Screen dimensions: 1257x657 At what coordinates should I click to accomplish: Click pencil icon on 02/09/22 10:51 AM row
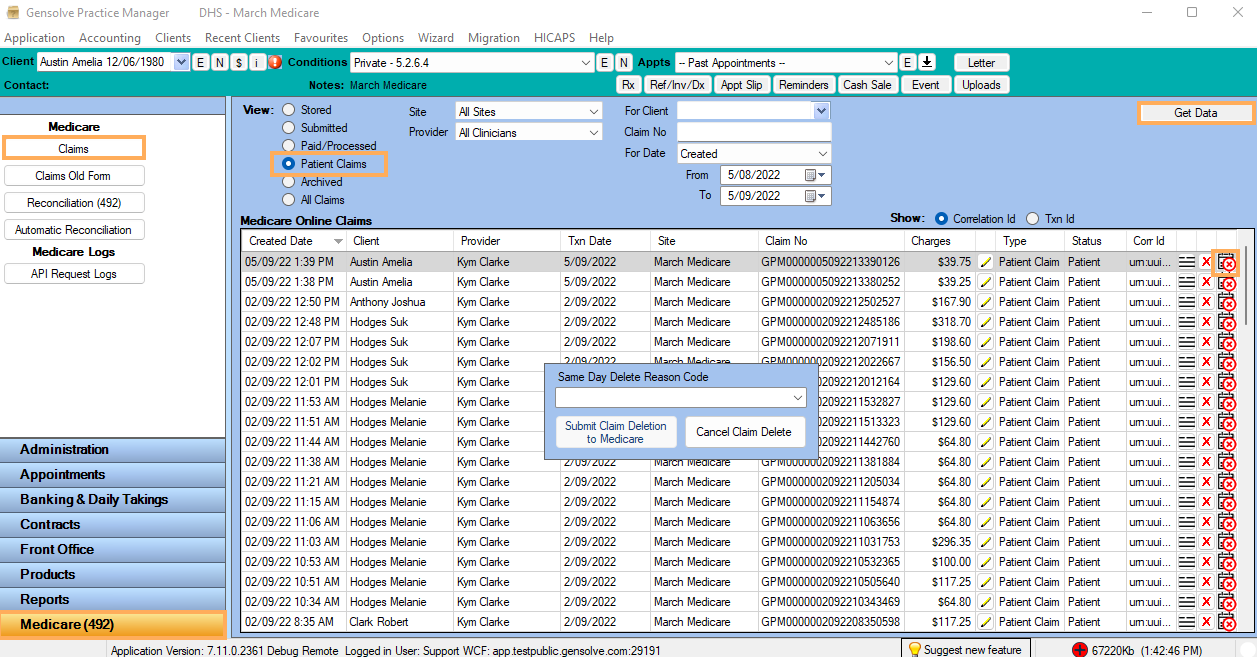(985, 582)
